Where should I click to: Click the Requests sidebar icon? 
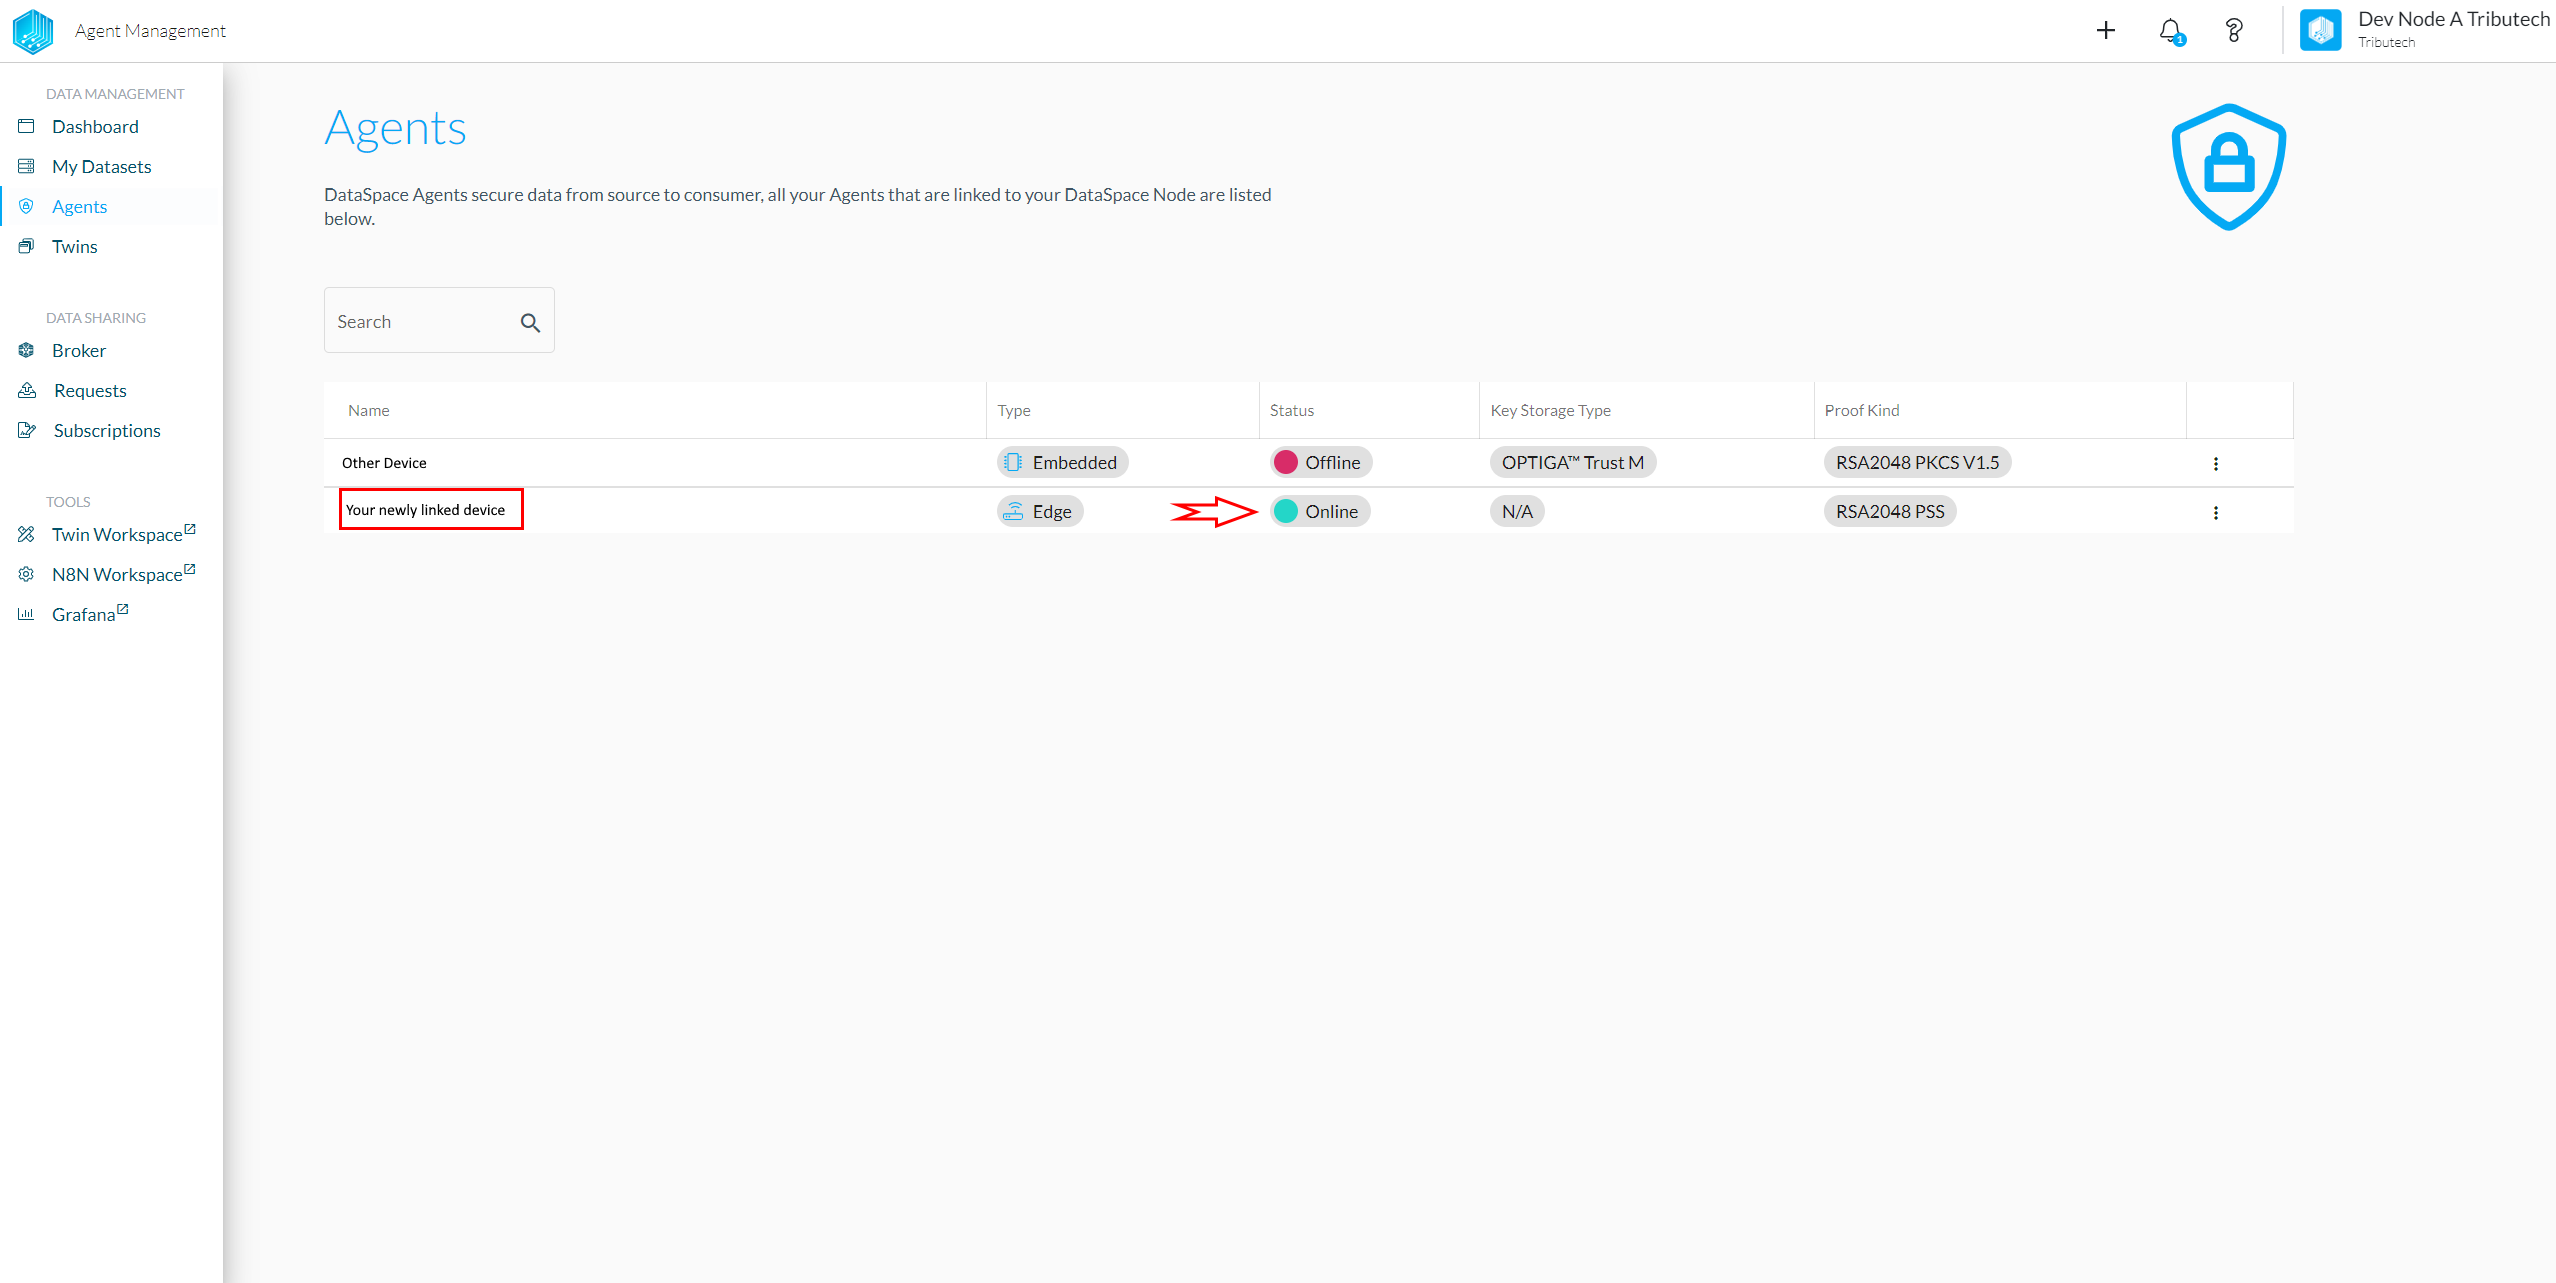pyautogui.click(x=27, y=390)
